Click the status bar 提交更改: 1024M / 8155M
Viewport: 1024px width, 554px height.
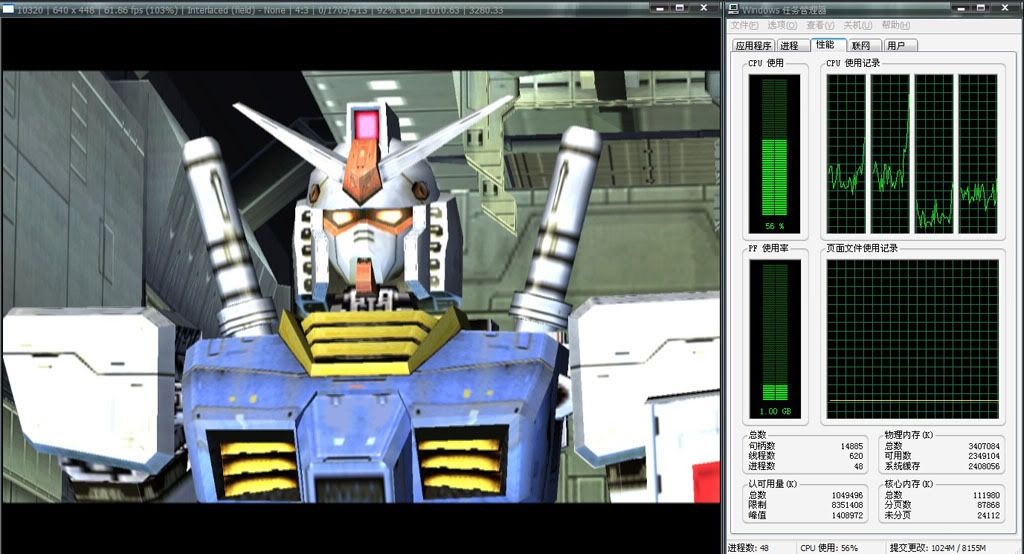coord(937,547)
